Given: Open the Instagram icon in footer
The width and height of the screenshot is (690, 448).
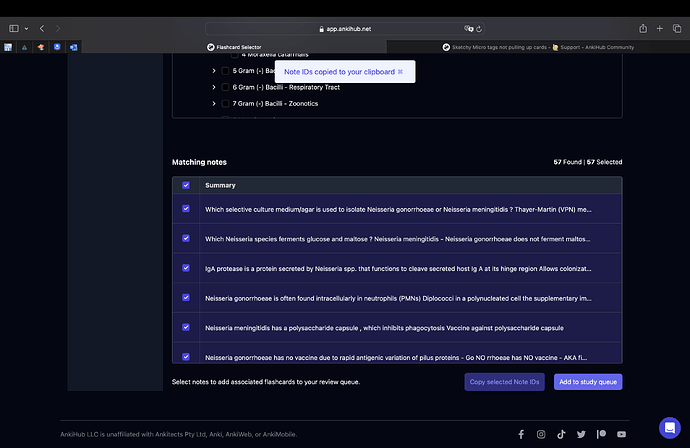Looking at the screenshot, I should [541, 434].
